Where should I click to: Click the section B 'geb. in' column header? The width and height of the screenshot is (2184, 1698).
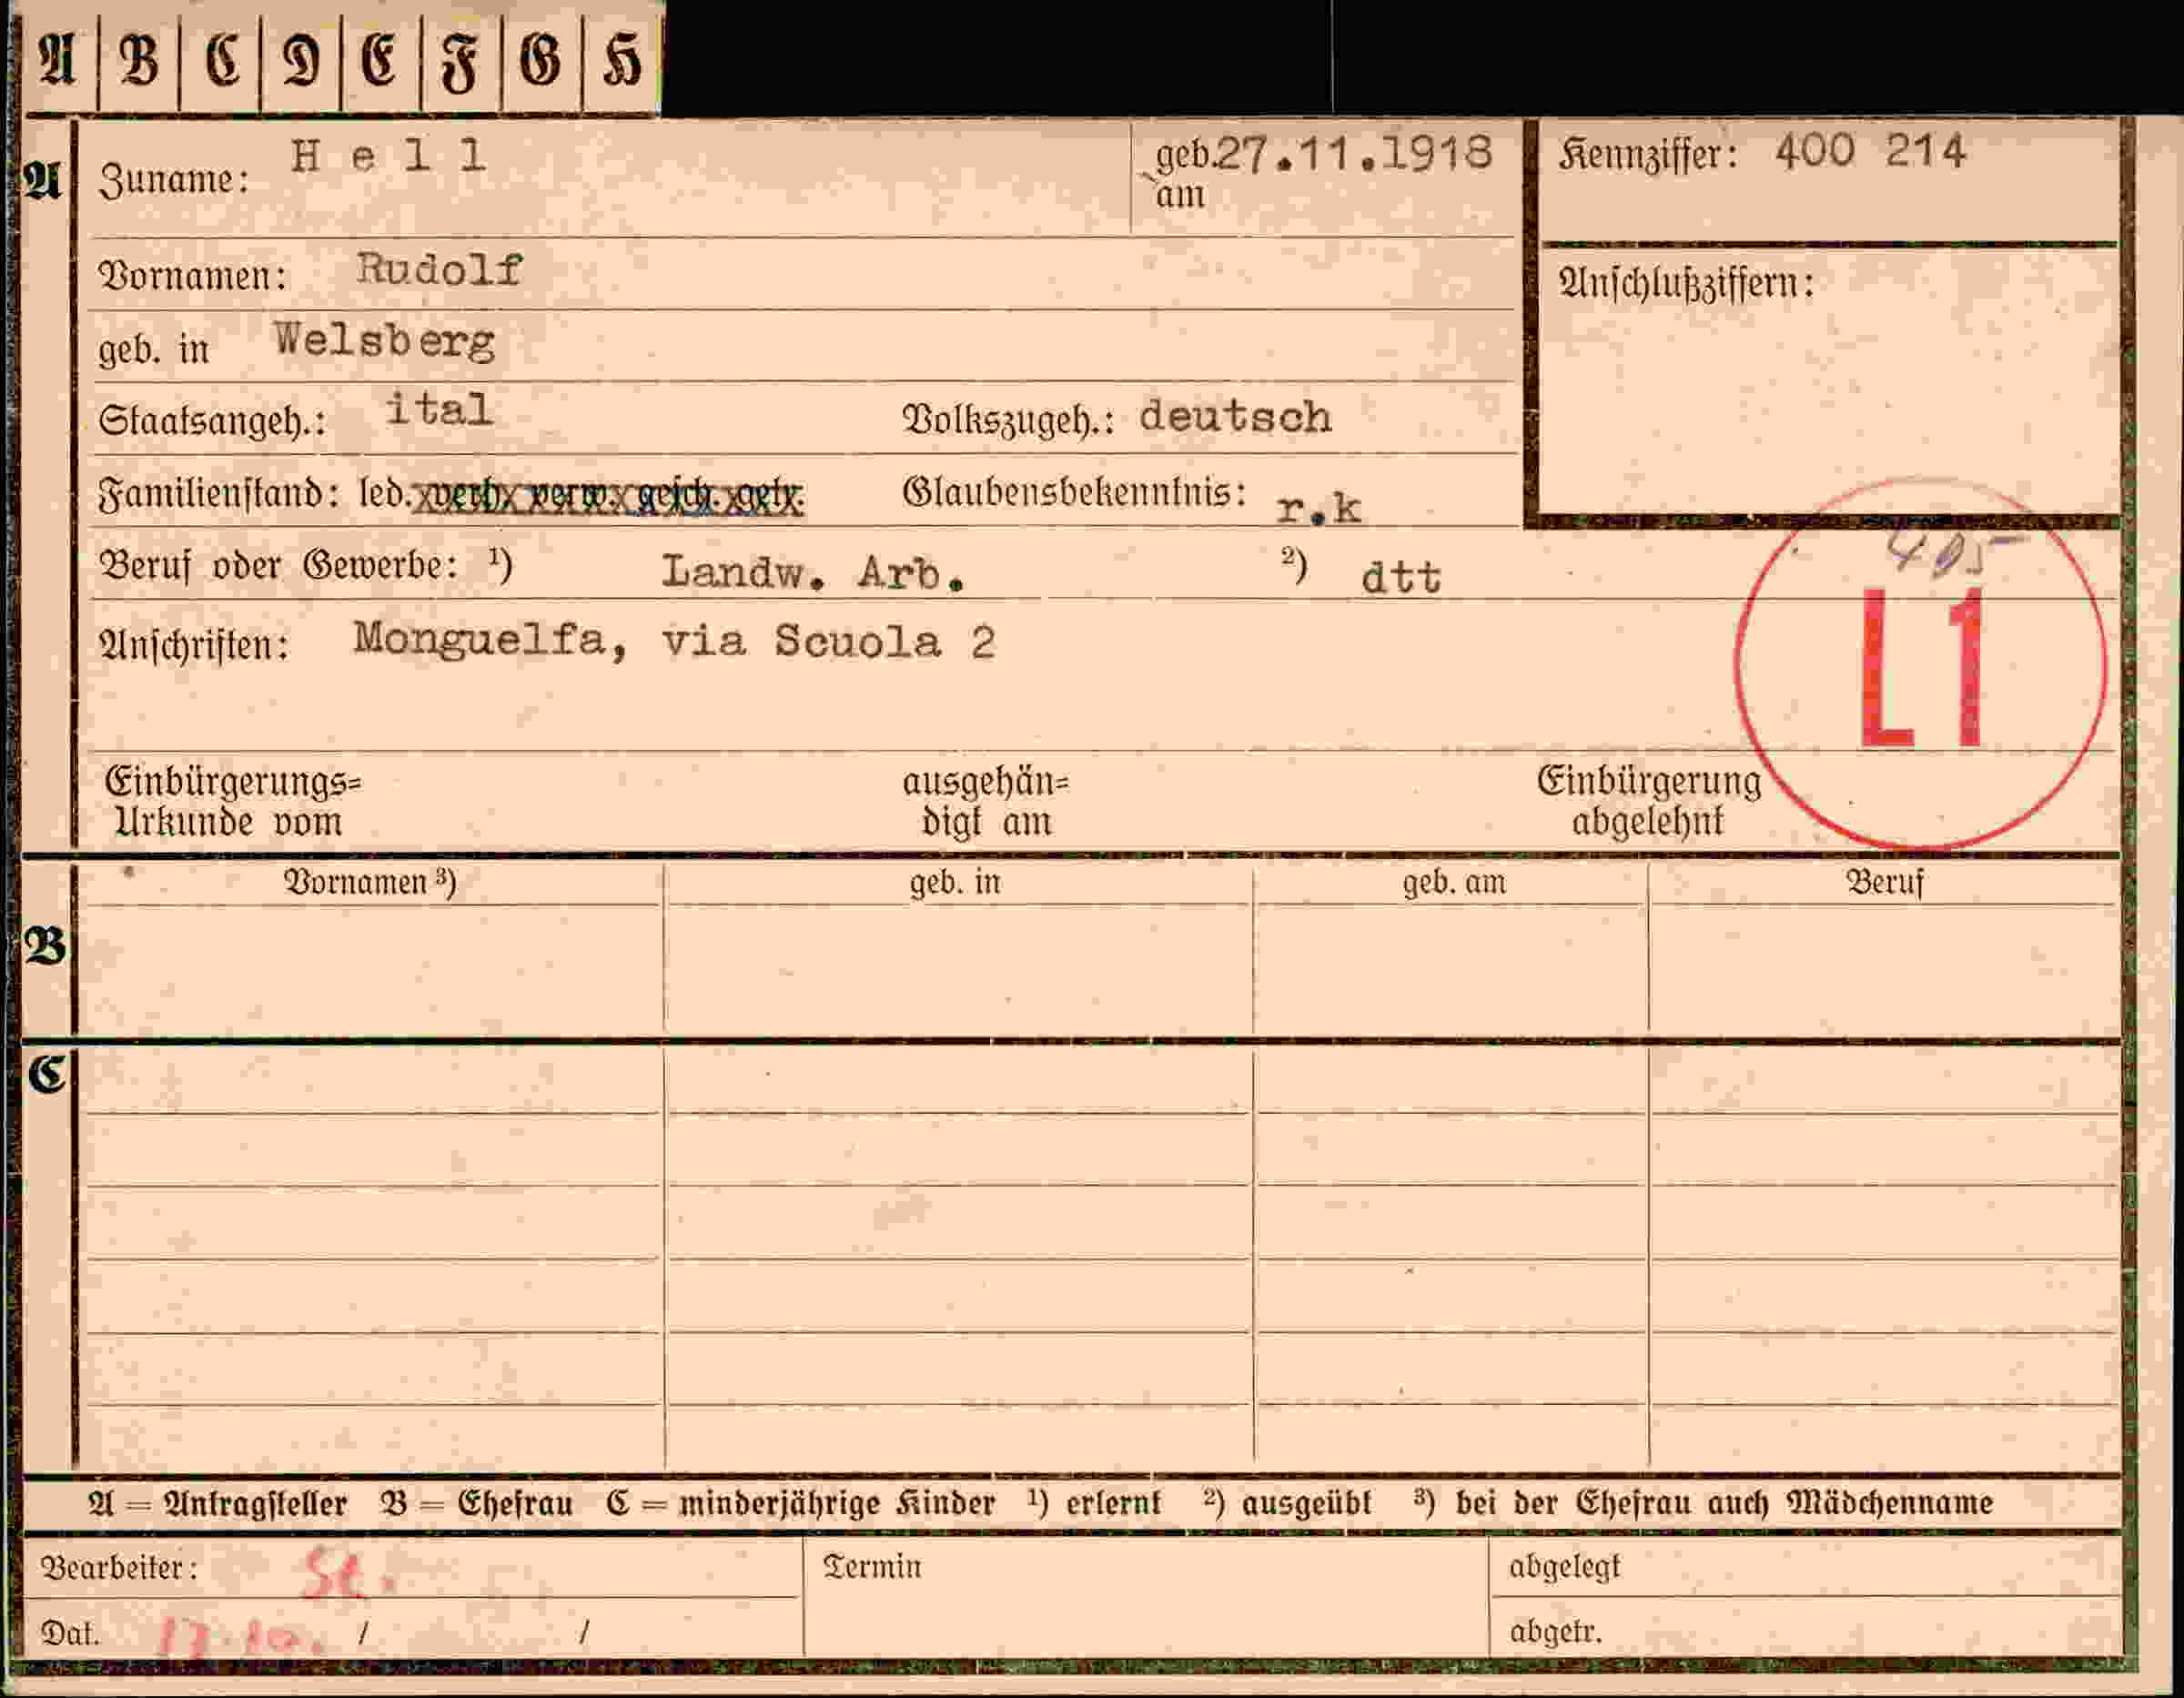click(955, 883)
